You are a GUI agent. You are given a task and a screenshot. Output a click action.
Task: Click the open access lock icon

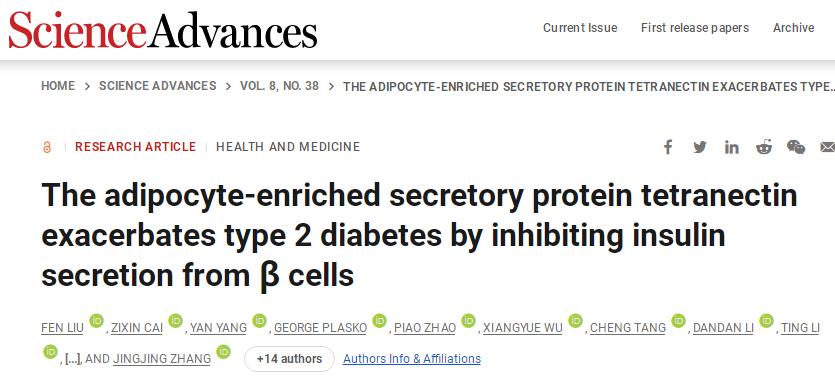coord(47,147)
